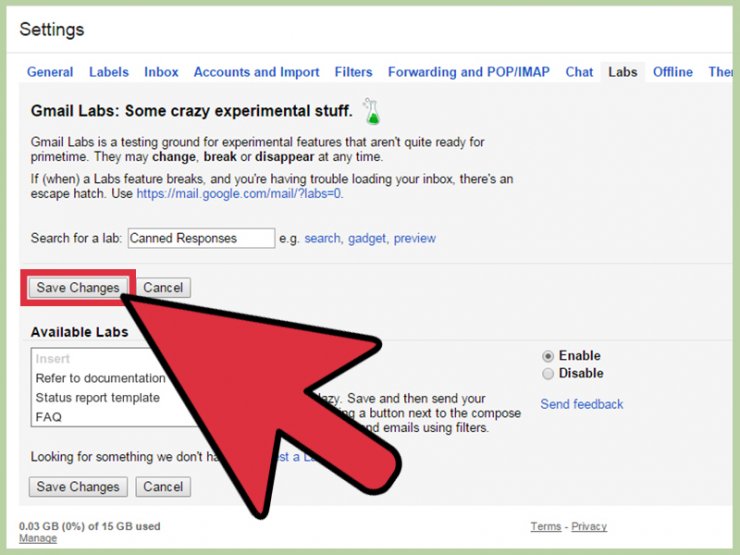Image resolution: width=740 pixels, height=555 pixels.
Task: Click 'Status report template' in preview list
Action: click(x=97, y=397)
